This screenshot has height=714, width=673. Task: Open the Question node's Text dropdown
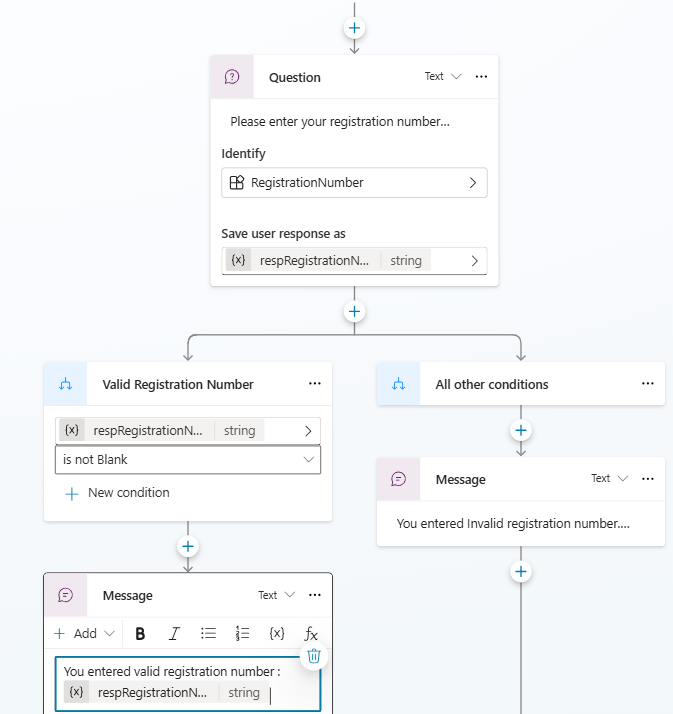(443, 76)
